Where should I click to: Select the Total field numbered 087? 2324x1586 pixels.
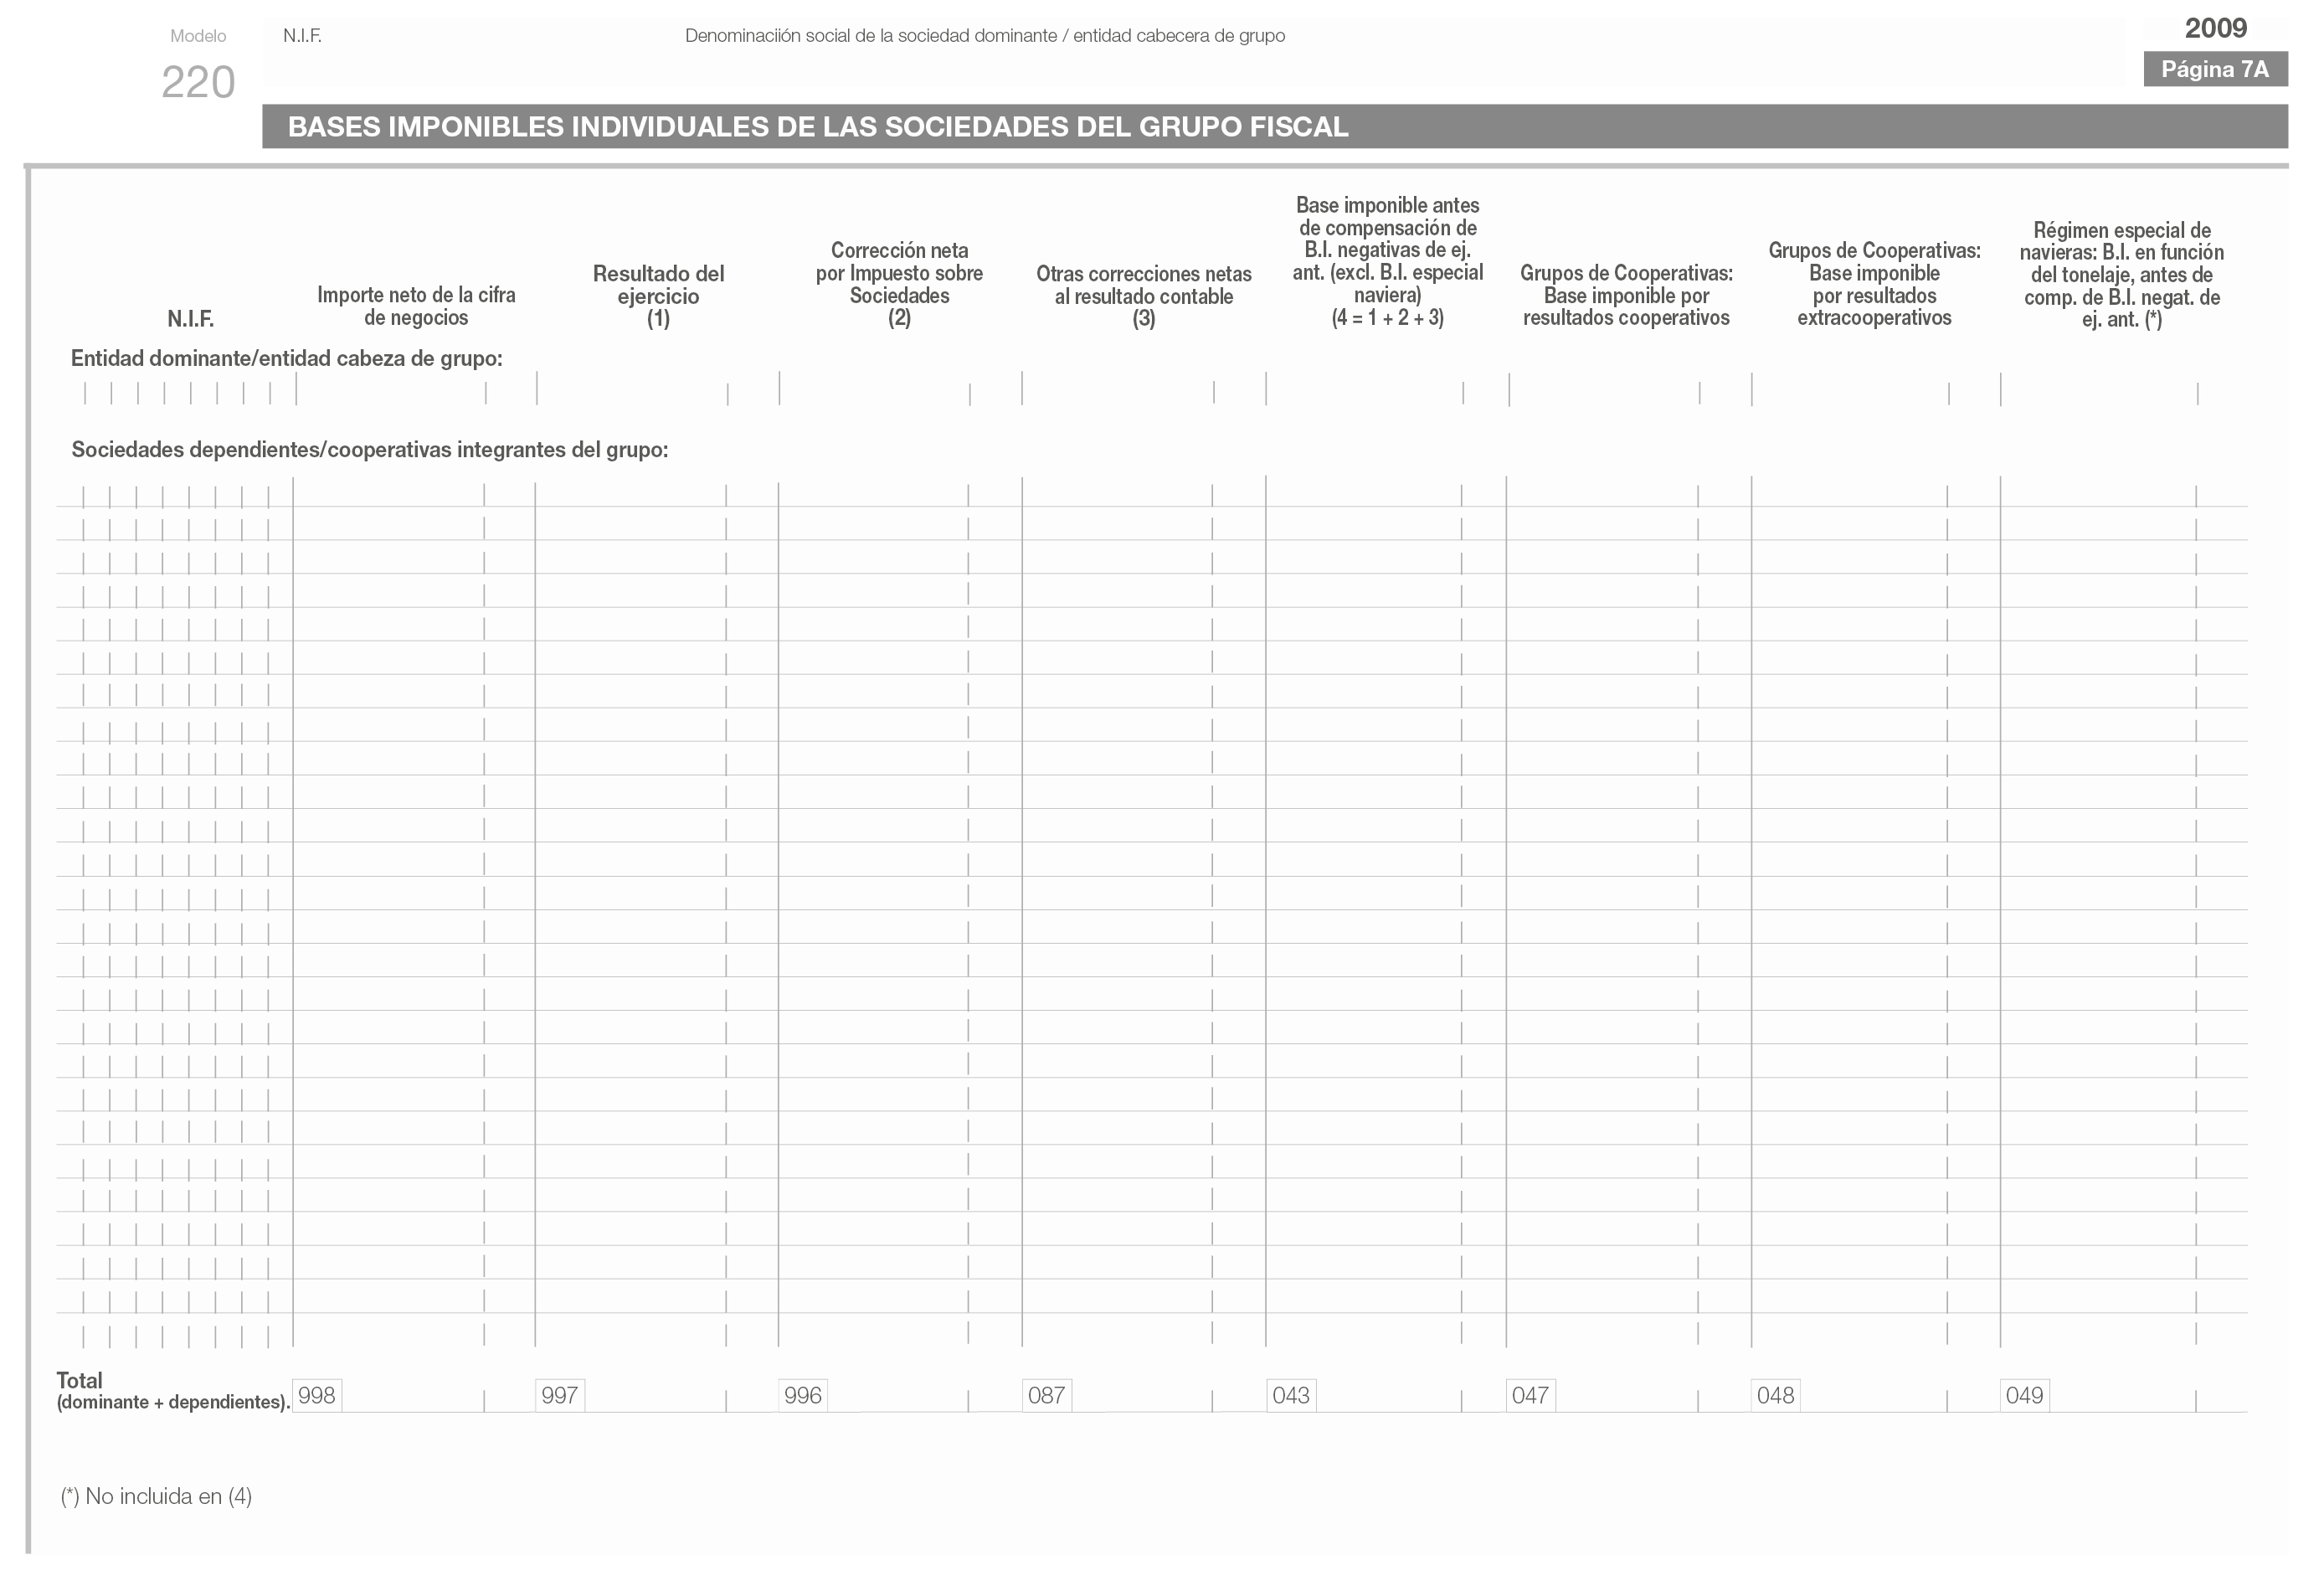point(1143,1395)
